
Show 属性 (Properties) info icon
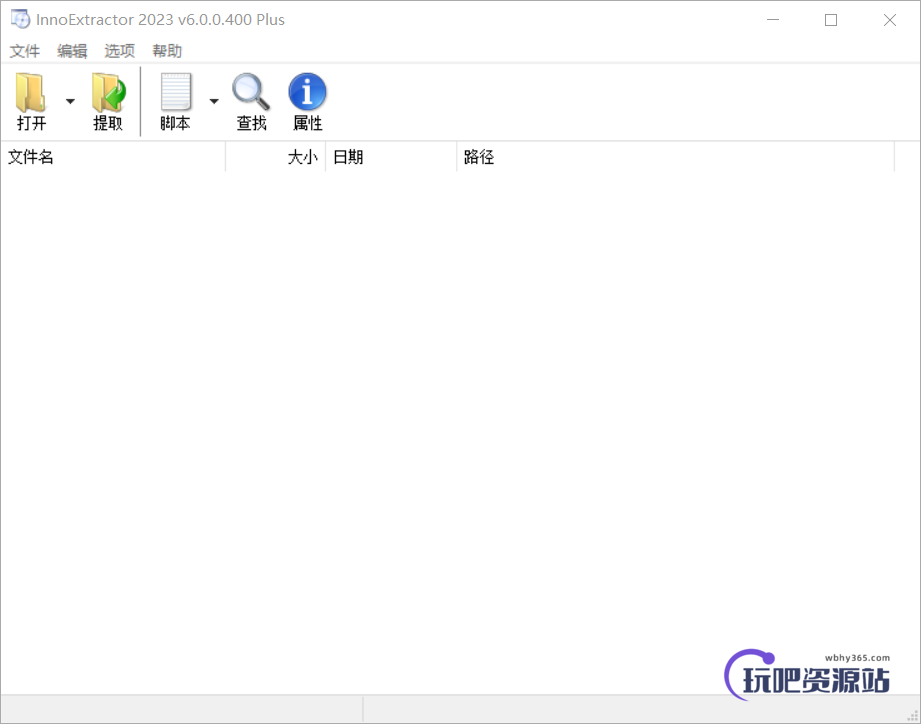coord(307,92)
